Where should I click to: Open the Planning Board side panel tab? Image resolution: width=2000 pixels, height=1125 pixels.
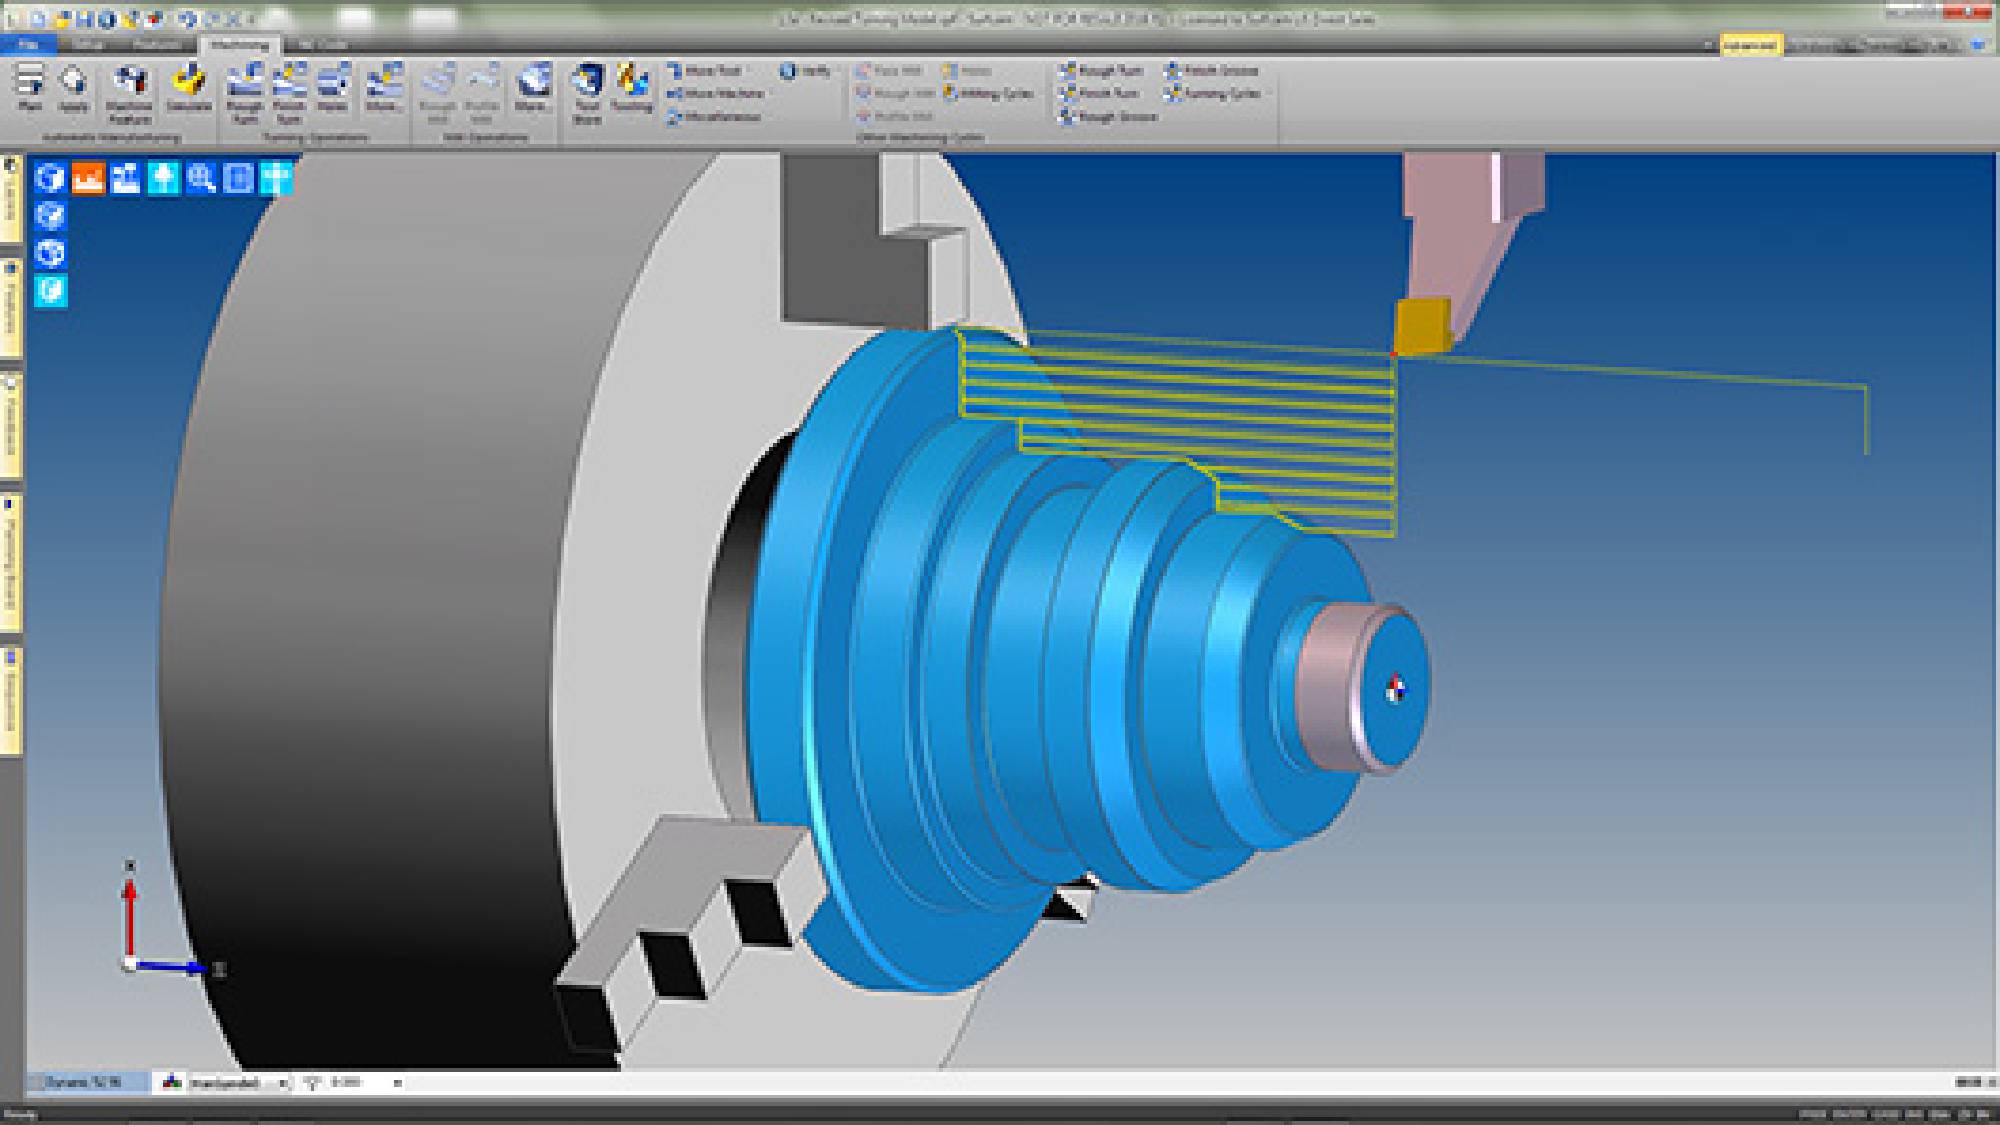point(10,562)
